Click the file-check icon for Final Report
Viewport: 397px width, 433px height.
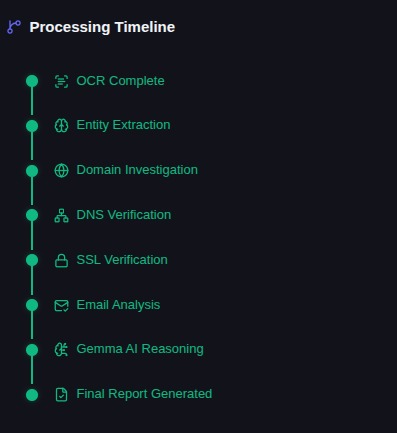click(61, 394)
